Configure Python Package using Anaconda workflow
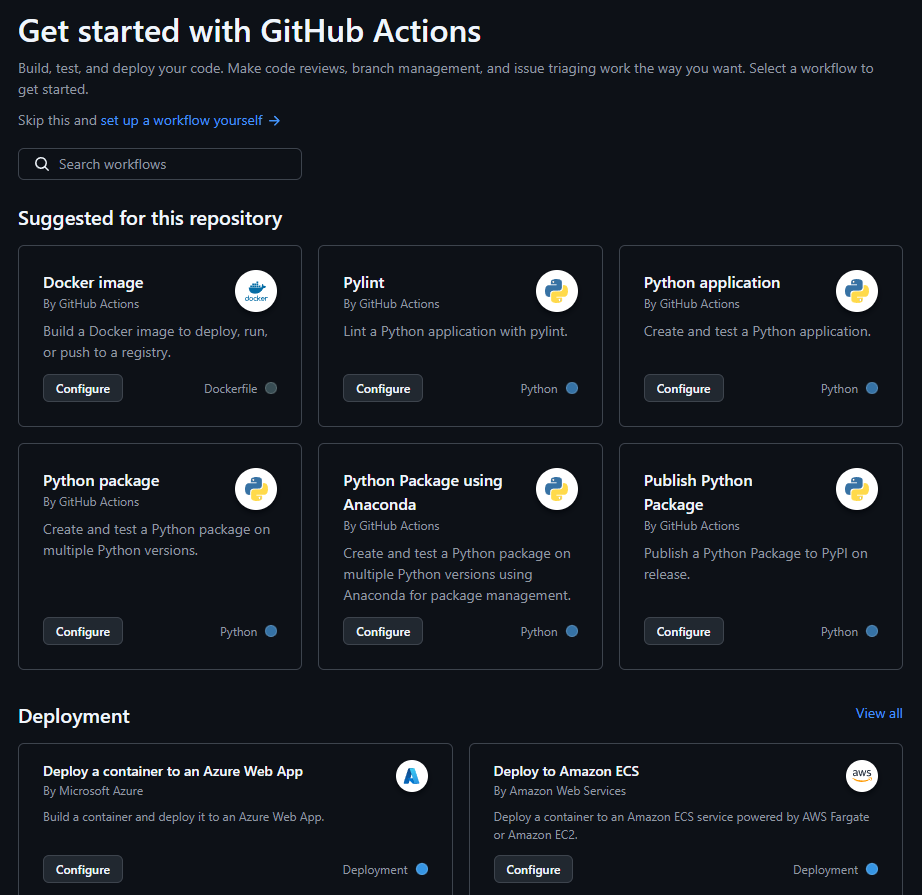The width and height of the screenshot is (922, 895). (383, 631)
